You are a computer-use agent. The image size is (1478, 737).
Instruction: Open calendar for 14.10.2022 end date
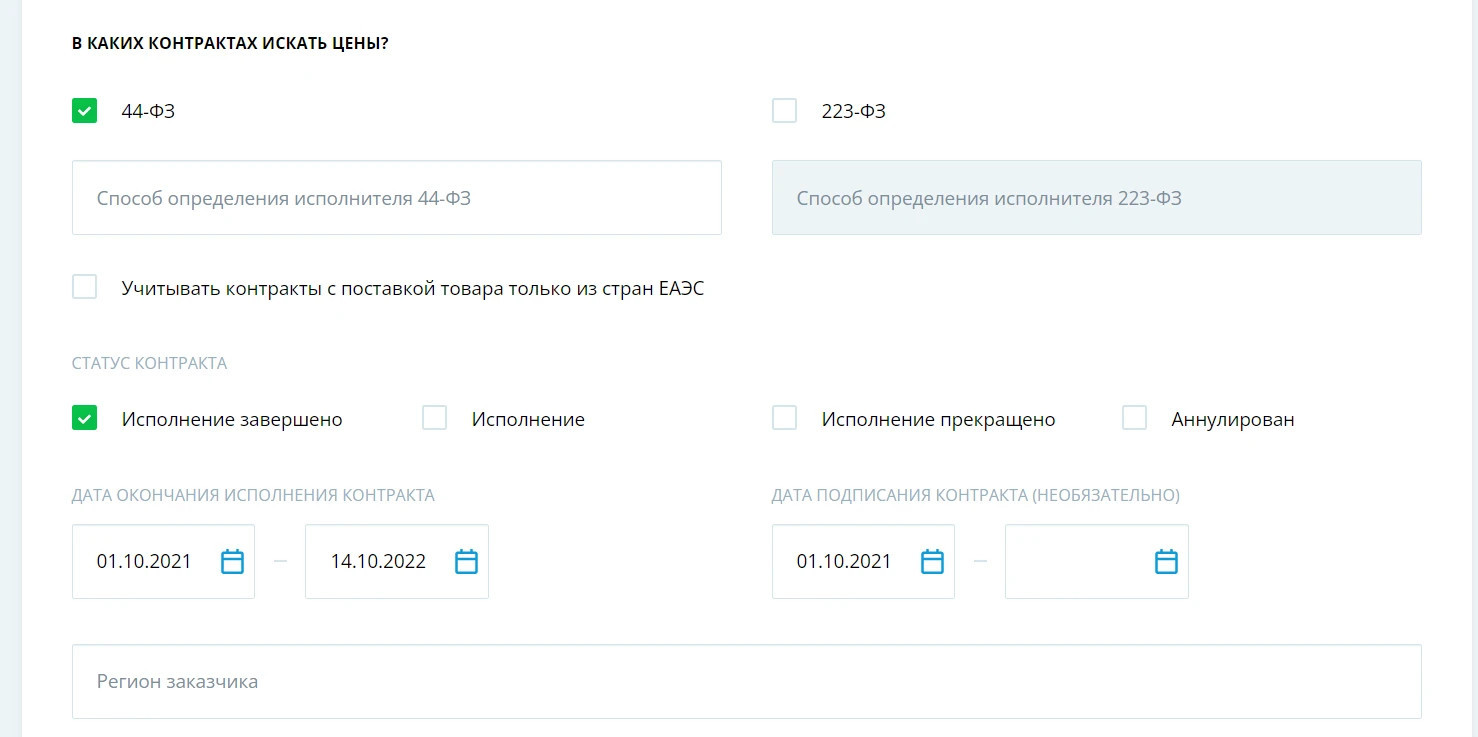point(466,562)
